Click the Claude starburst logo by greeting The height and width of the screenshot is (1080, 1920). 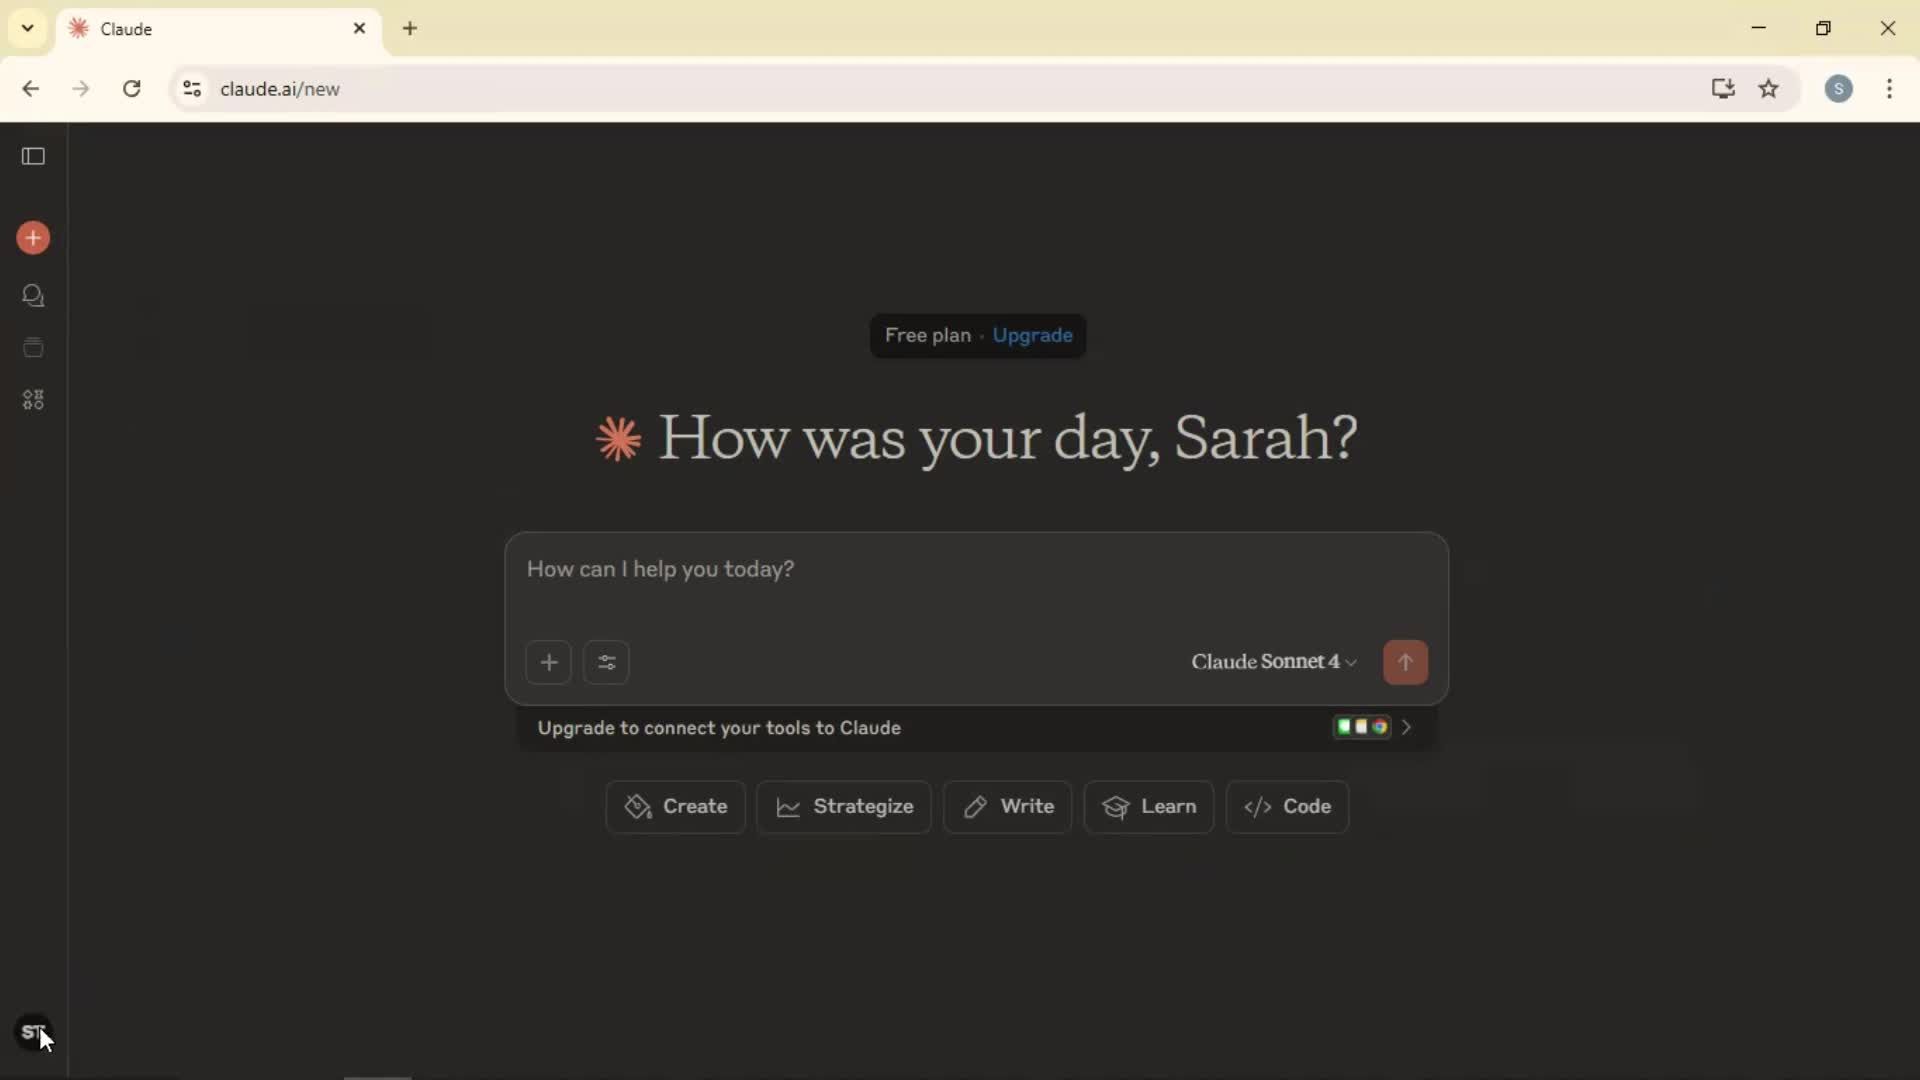point(618,439)
